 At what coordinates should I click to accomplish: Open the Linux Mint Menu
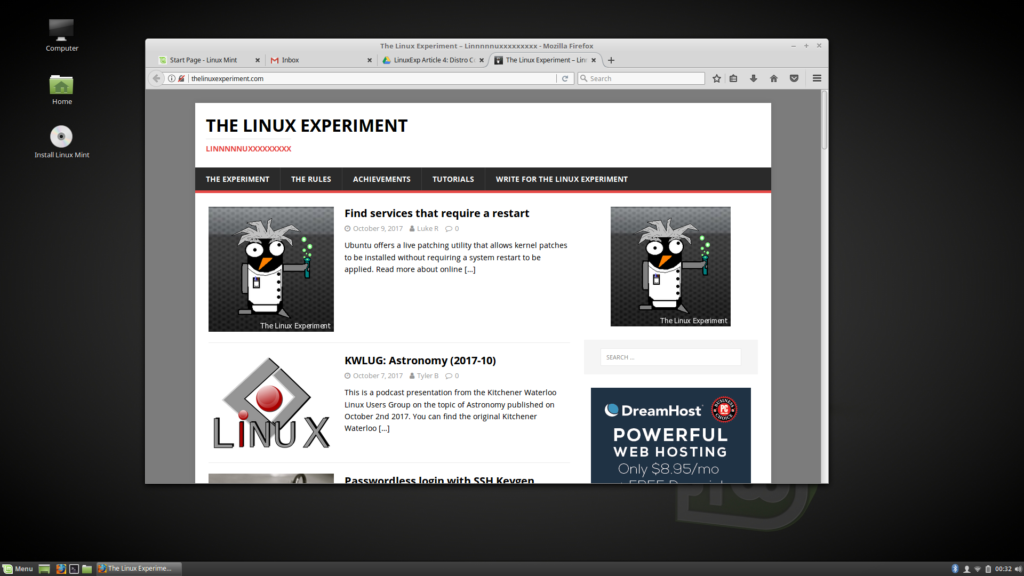(18, 568)
